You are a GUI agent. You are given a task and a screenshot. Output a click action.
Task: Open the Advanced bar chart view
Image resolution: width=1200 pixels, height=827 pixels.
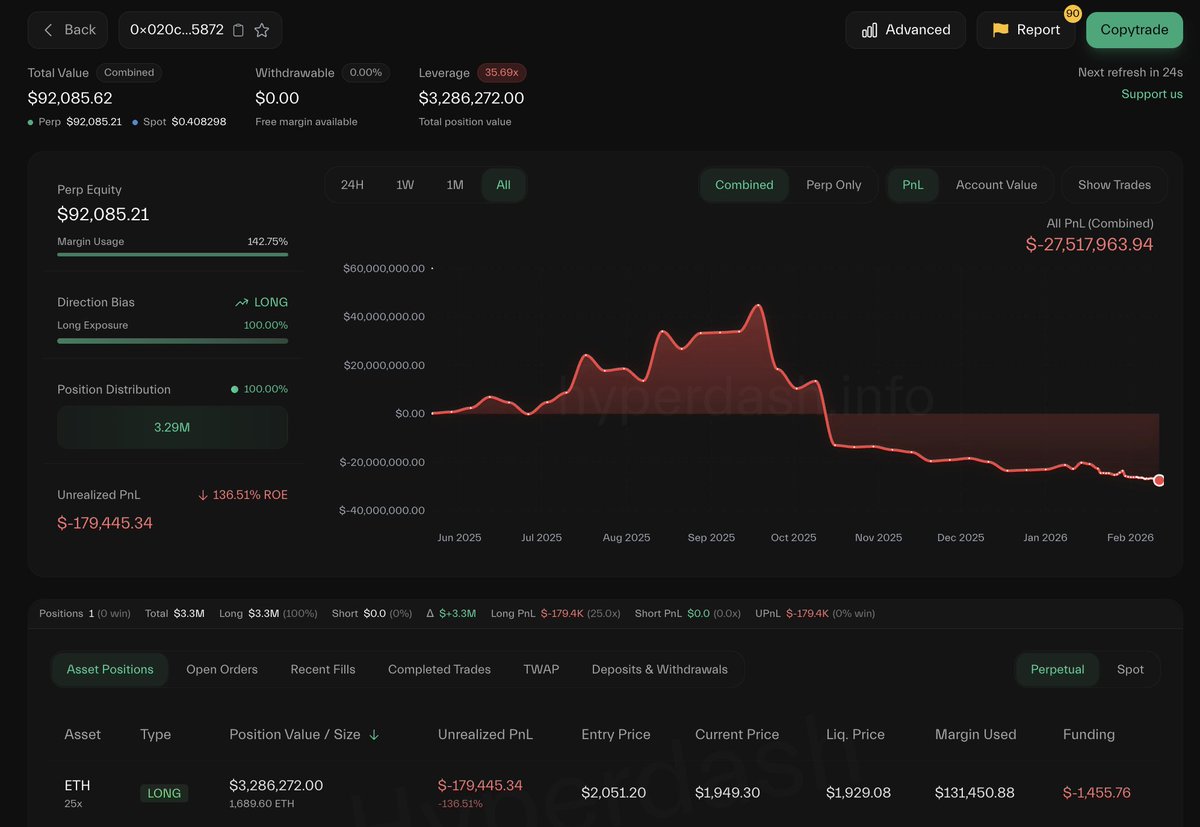coord(905,30)
